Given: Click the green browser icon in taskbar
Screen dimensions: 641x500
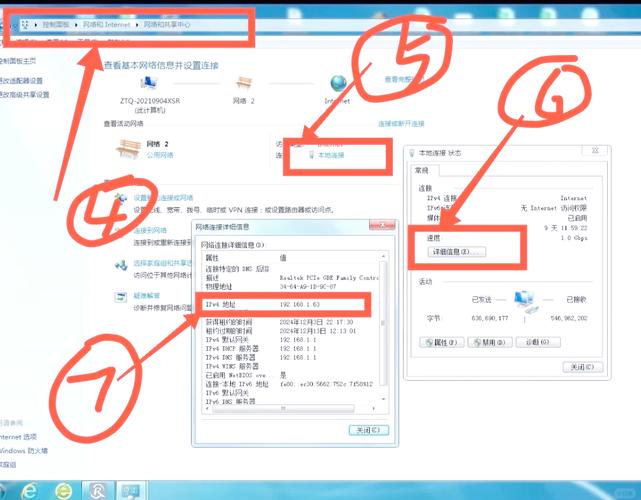Looking at the screenshot, I should [x=63, y=489].
